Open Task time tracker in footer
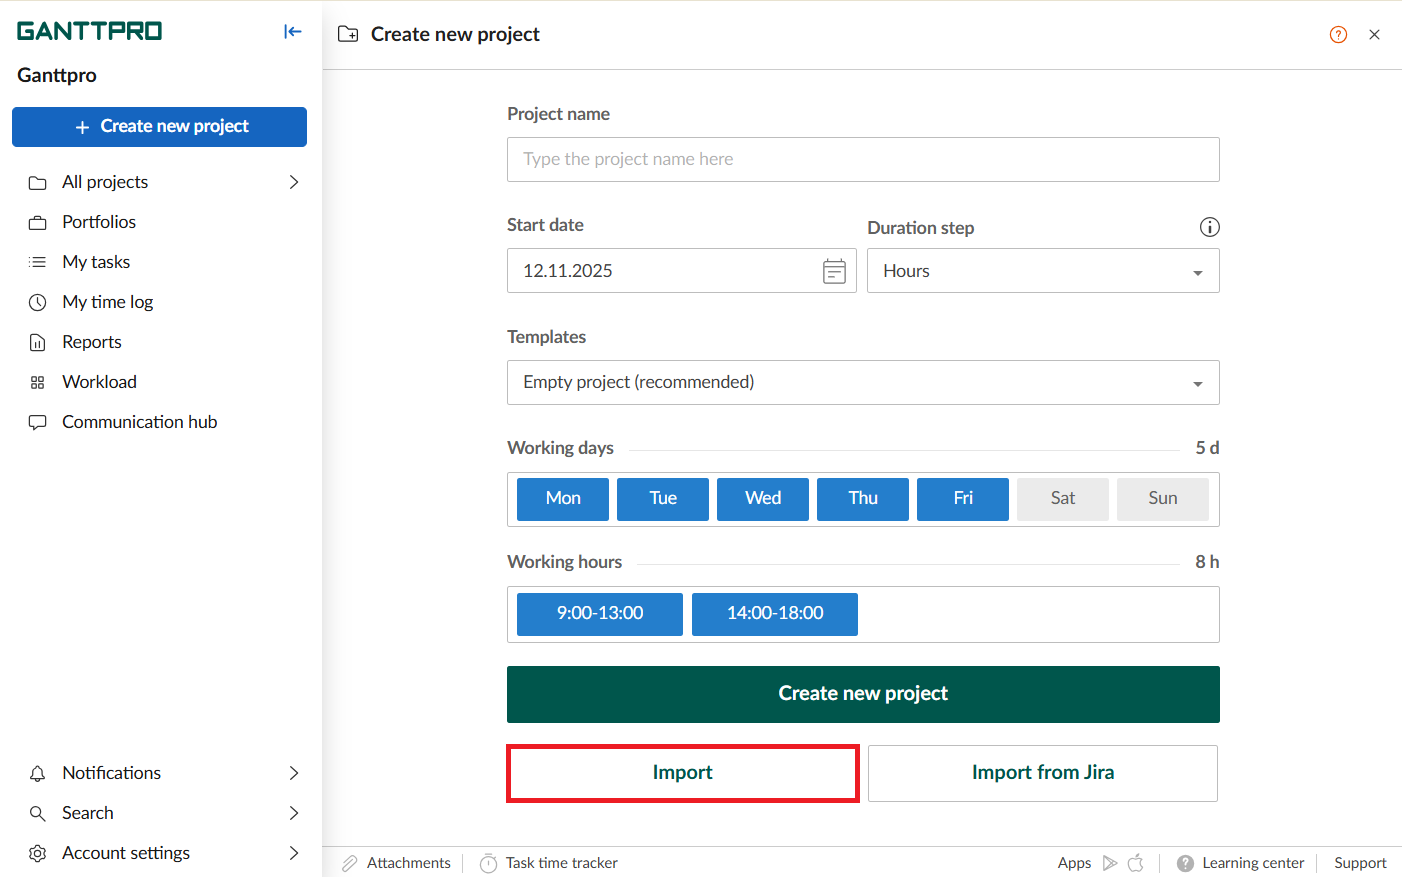Image resolution: width=1402 pixels, height=877 pixels. click(549, 863)
